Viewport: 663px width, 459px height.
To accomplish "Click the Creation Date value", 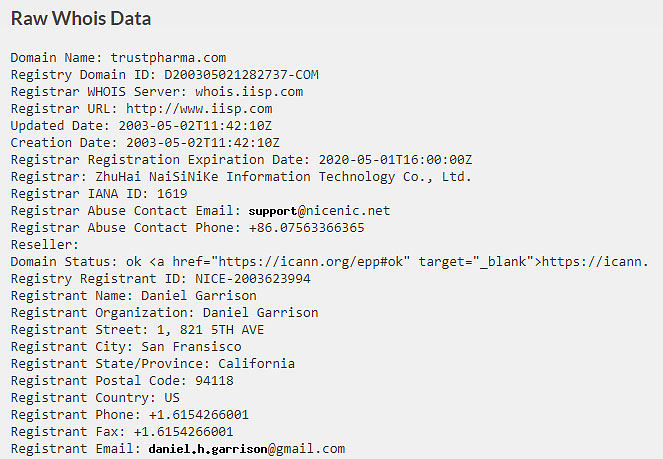I will (x=203, y=142).
